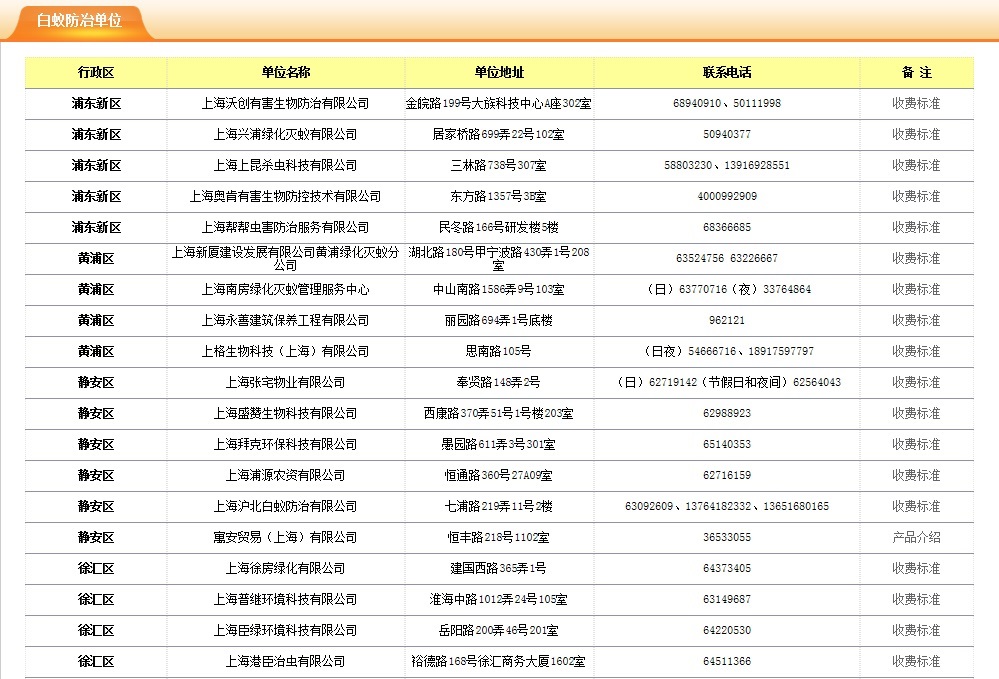The image size is (999, 679).
Task: View 收费标准 for 上海港臣治虫有限公司
Action: pyautogui.click(x=916, y=661)
